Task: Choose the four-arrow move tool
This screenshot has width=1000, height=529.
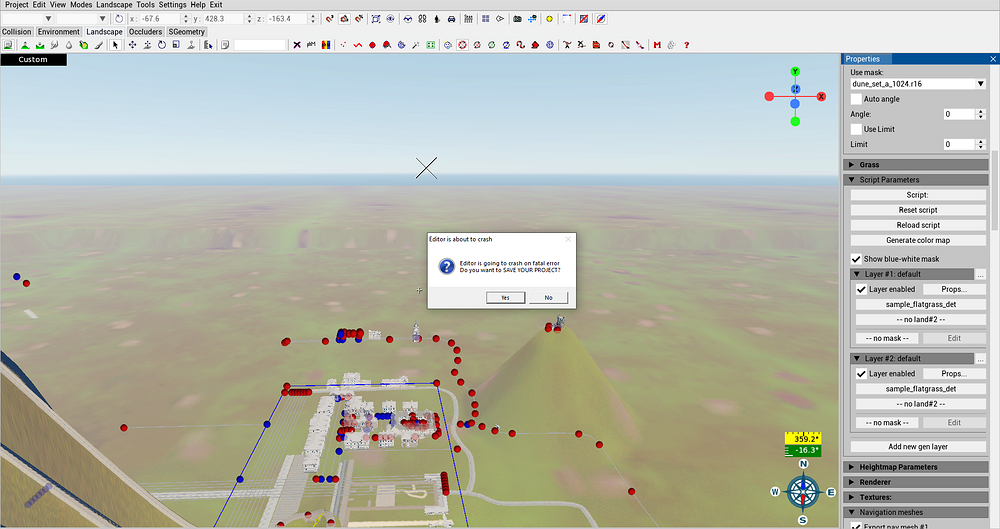Action: (132, 45)
